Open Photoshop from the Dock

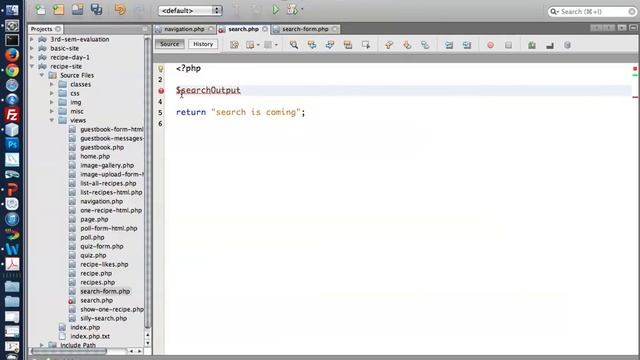(12, 144)
